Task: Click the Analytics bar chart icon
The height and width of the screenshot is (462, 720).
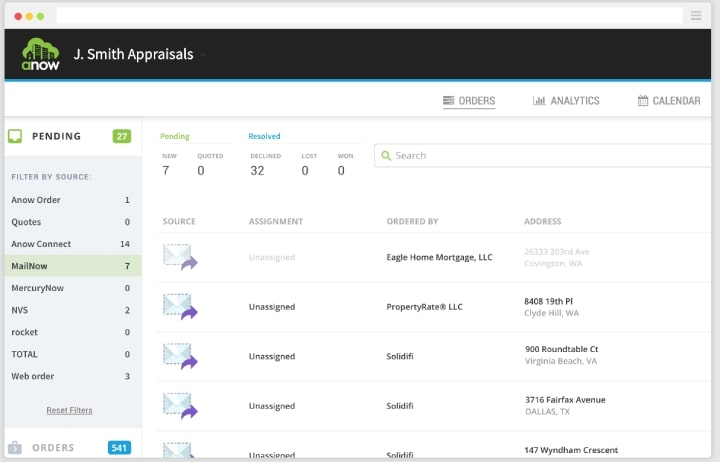Action: 539,101
